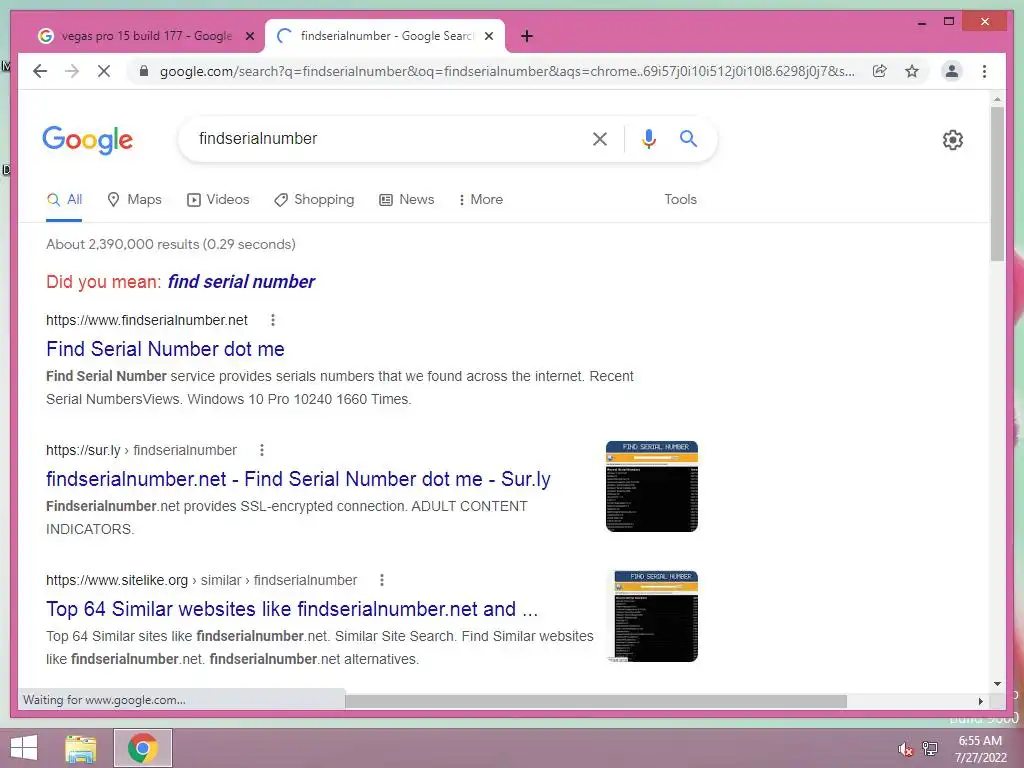The image size is (1024, 768).
Task: Click 'About 2,390,000 results' text
Action: [x=123, y=244]
